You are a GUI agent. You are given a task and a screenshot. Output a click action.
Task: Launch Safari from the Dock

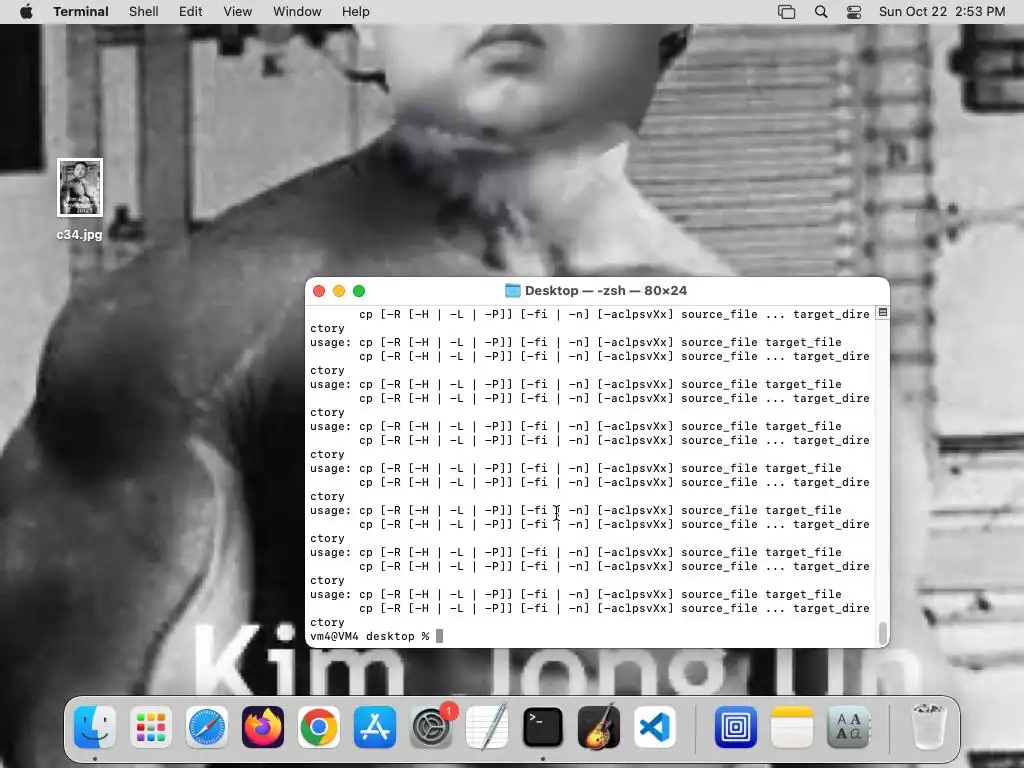[207, 727]
